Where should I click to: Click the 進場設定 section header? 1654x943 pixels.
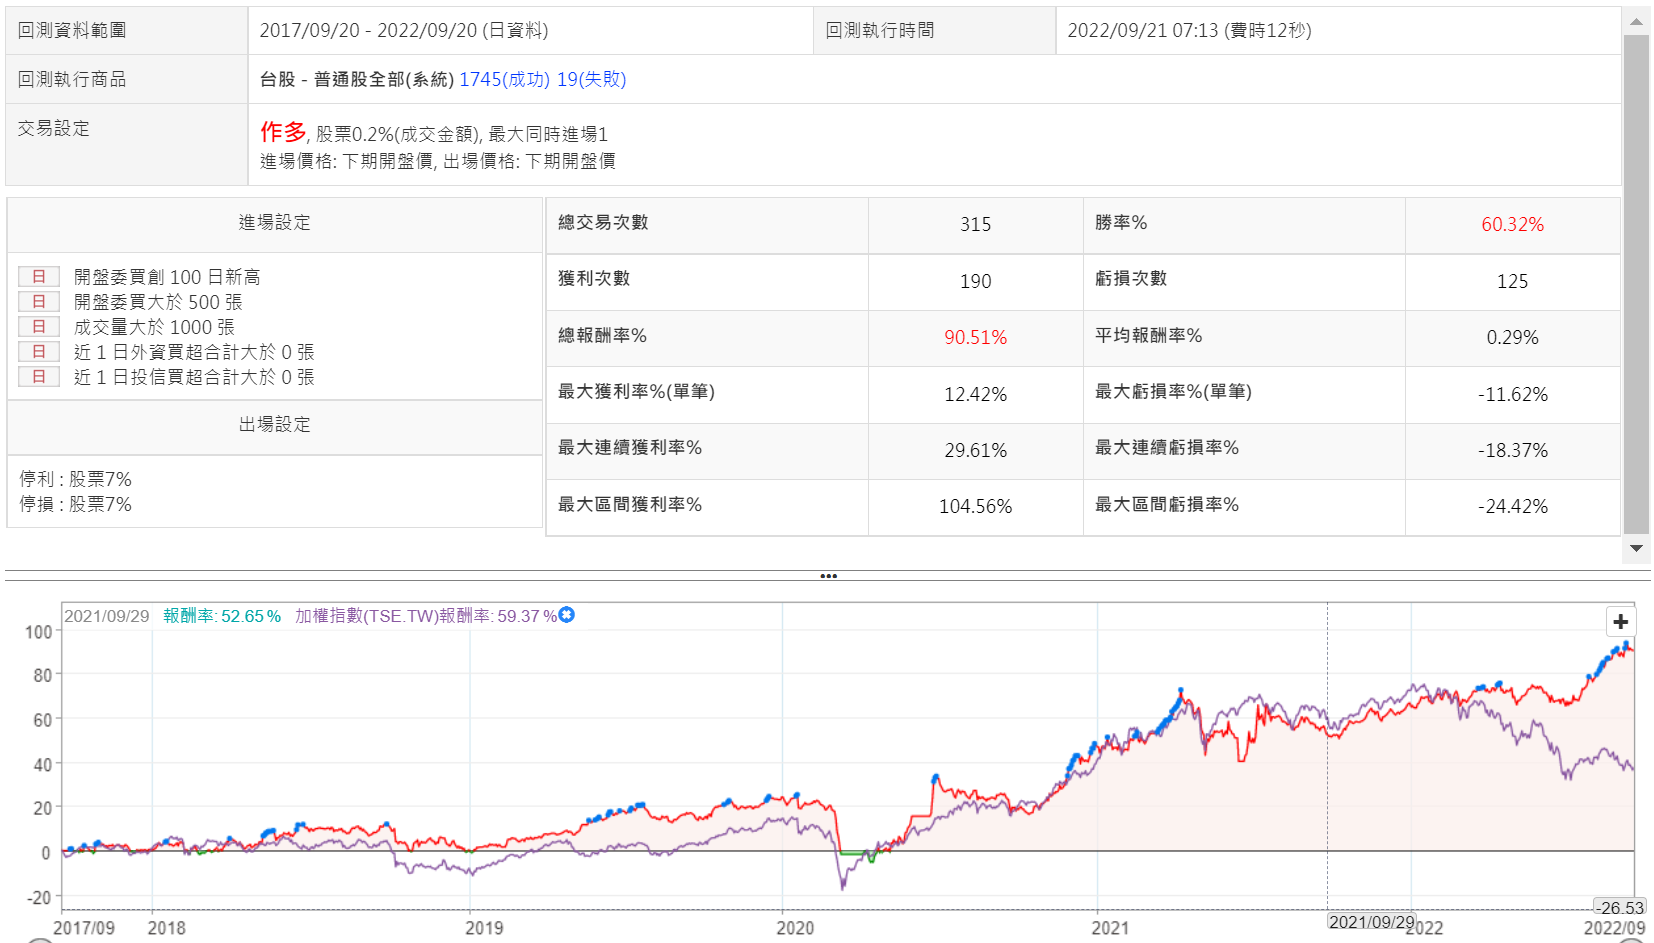tap(274, 223)
